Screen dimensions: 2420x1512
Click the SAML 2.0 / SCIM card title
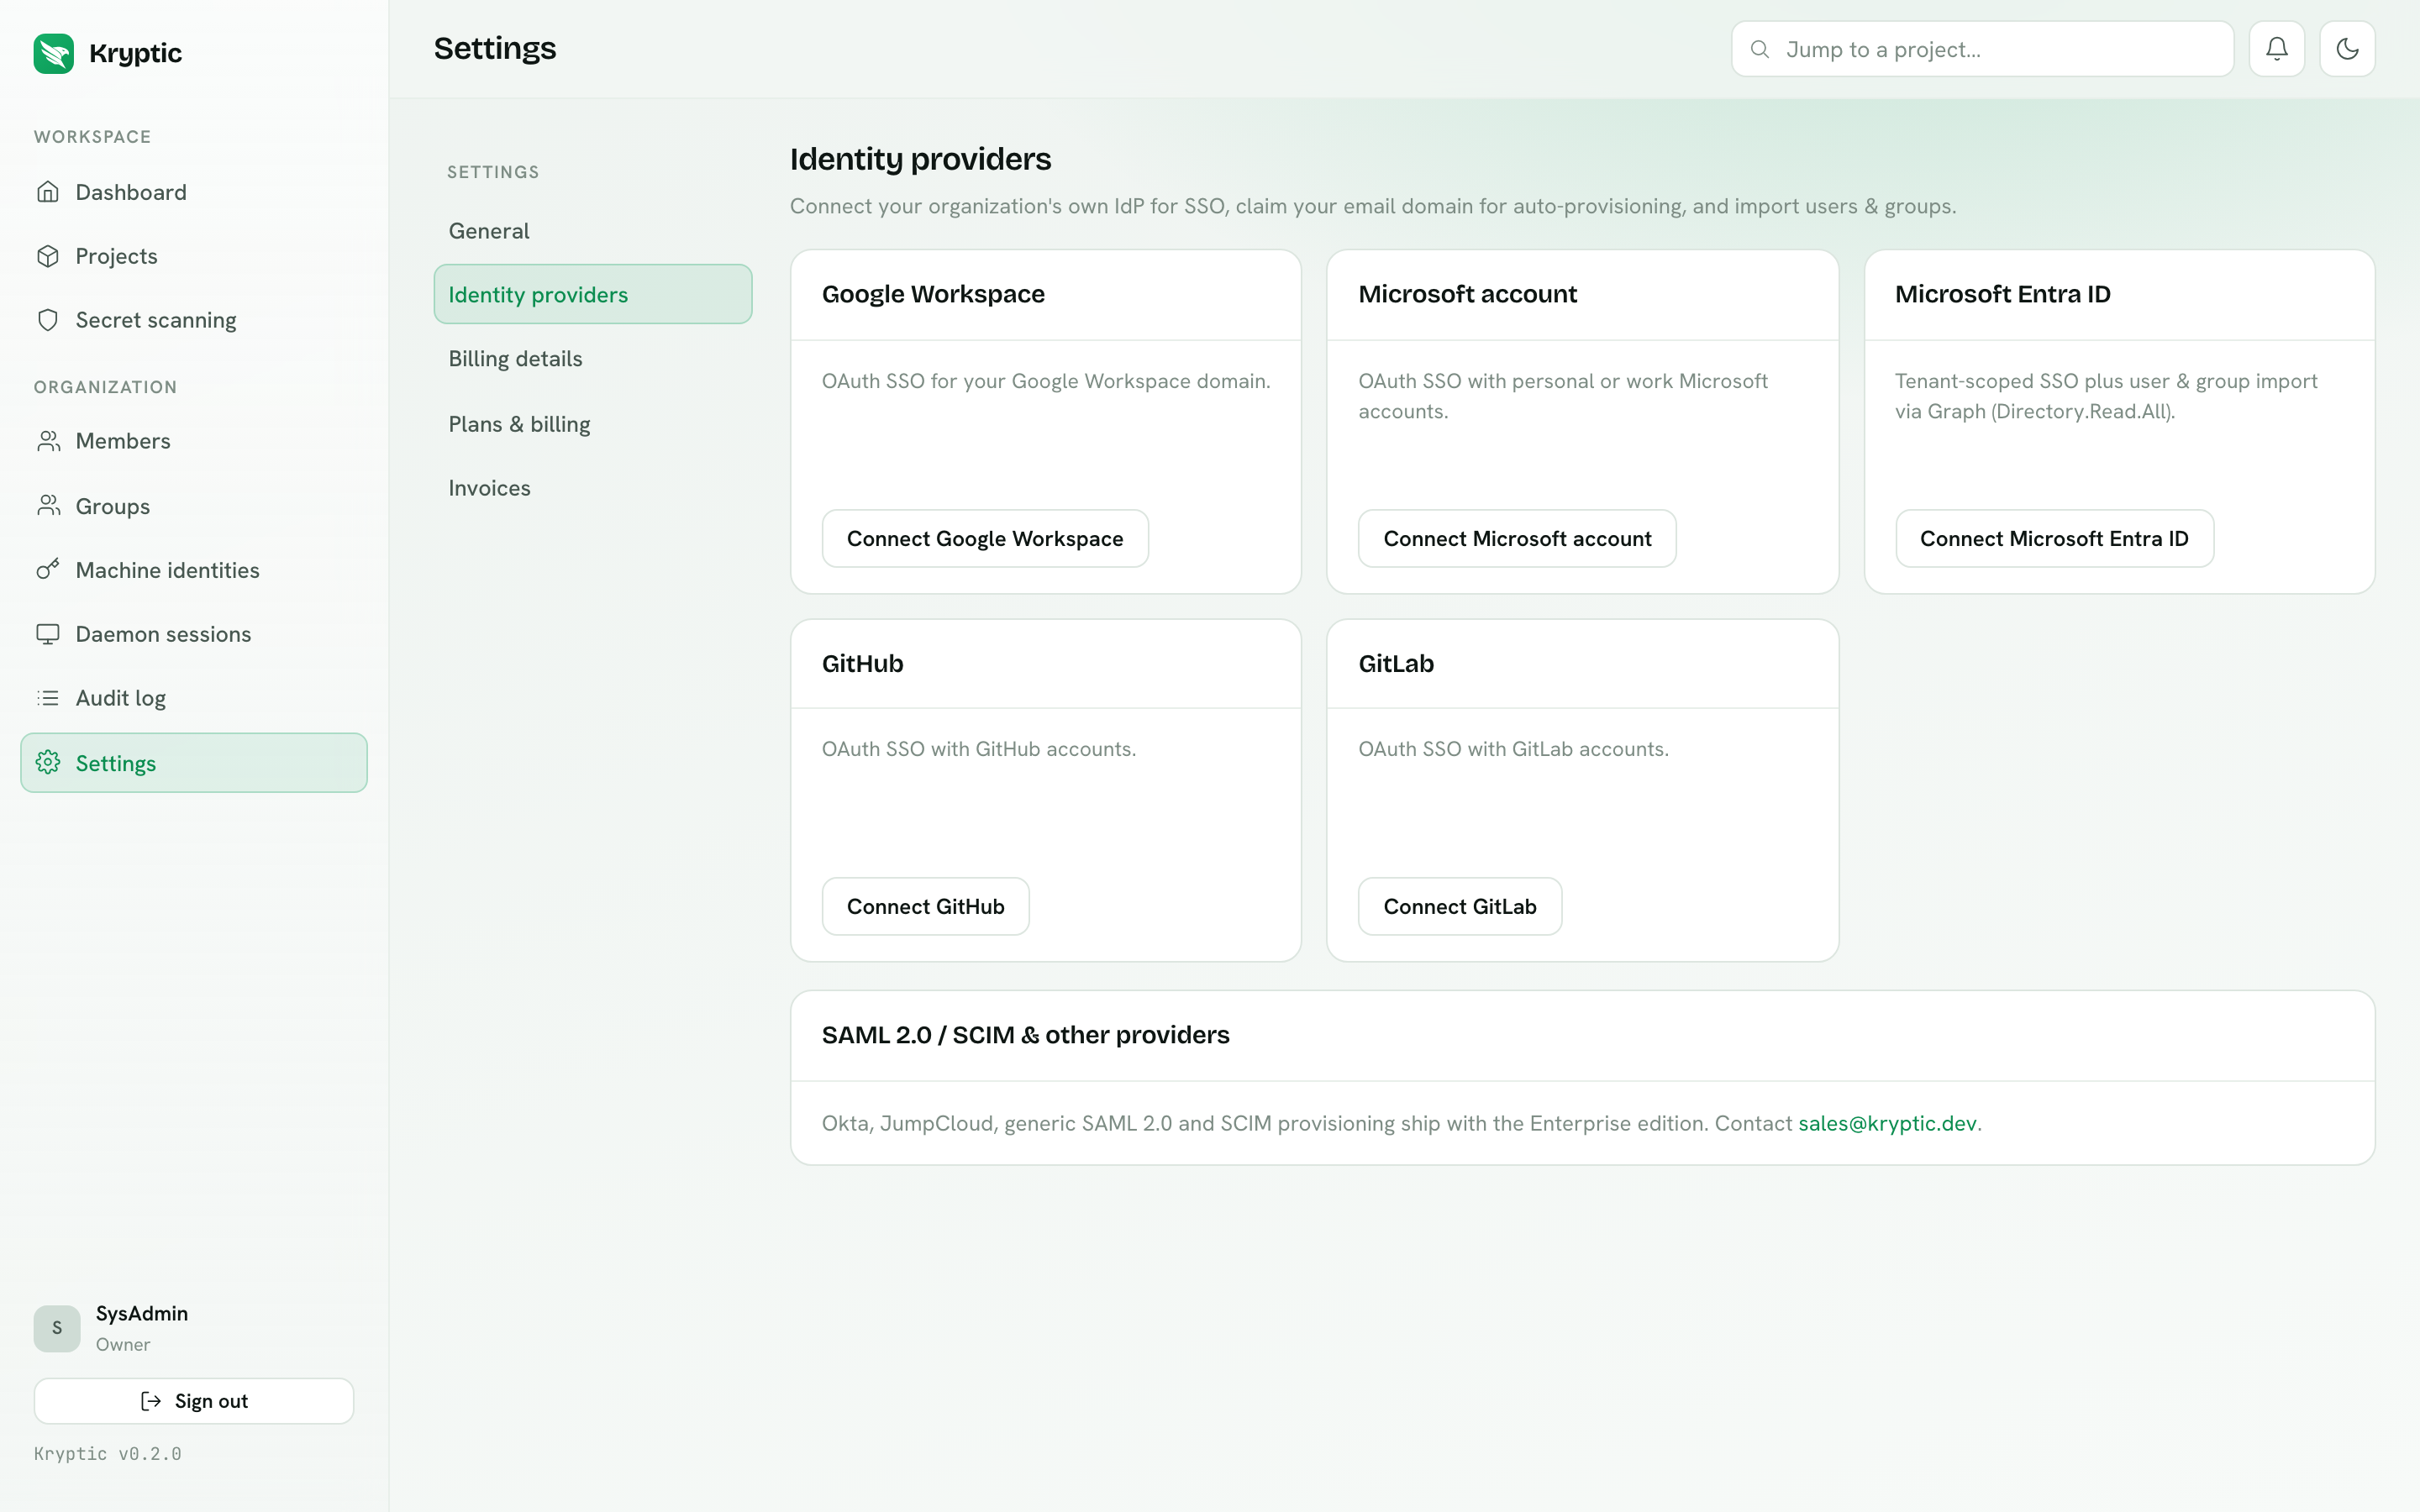click(x=1025, y=1035)
